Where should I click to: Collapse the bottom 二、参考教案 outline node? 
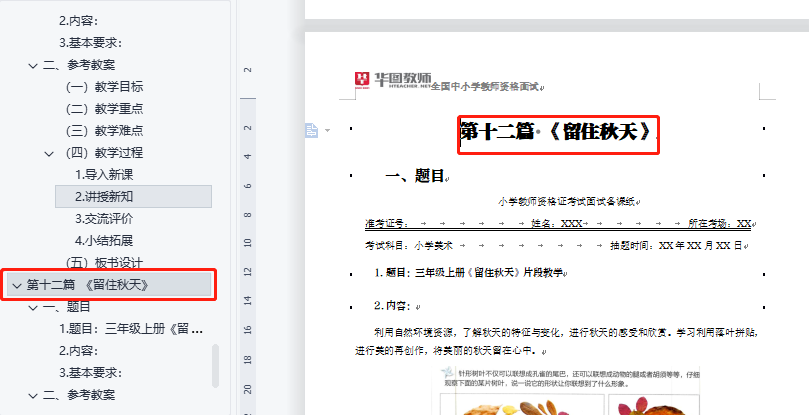pos(32,395)
